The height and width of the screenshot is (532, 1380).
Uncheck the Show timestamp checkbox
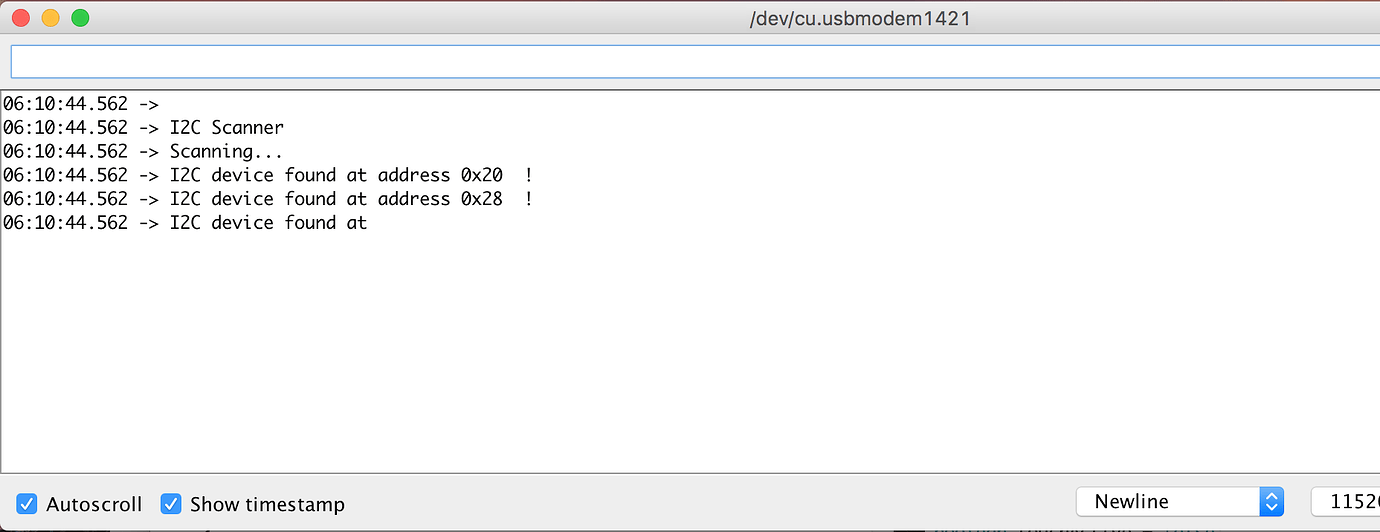coord(172,504)
